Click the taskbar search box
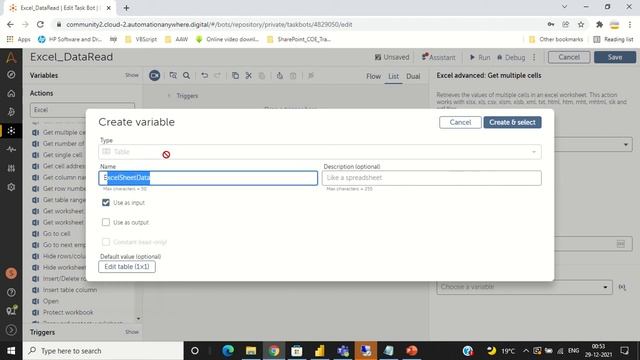This screenshot has height=360, width=640. coord(103,351)
